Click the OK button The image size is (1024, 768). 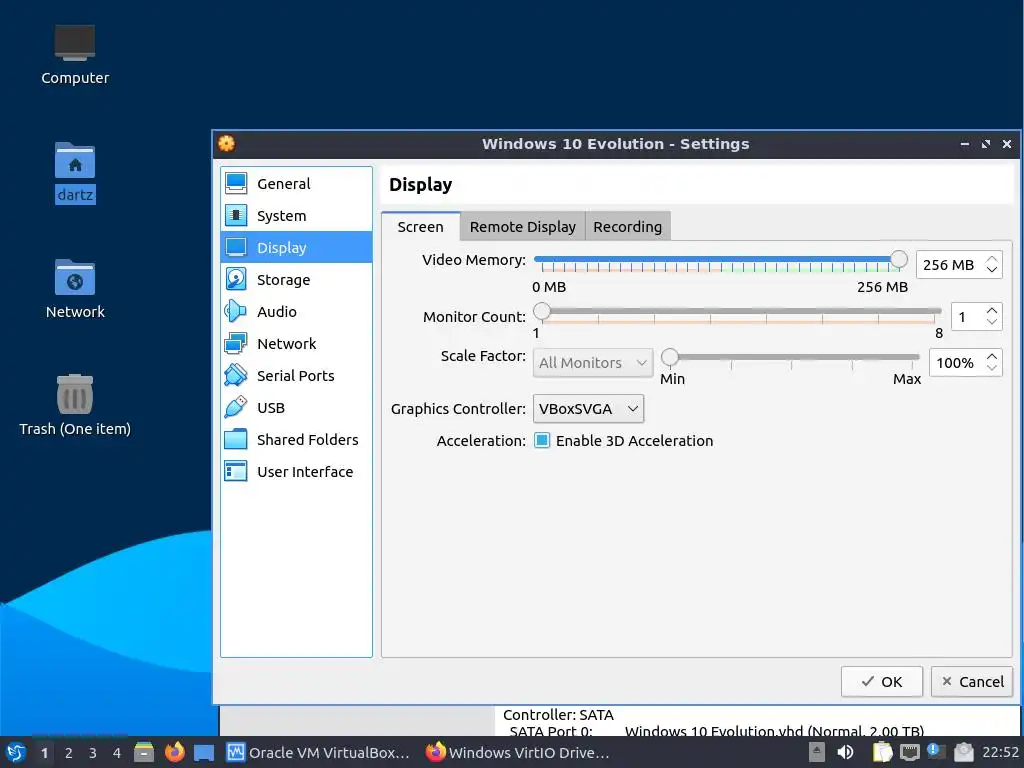(x=882, y=682)
